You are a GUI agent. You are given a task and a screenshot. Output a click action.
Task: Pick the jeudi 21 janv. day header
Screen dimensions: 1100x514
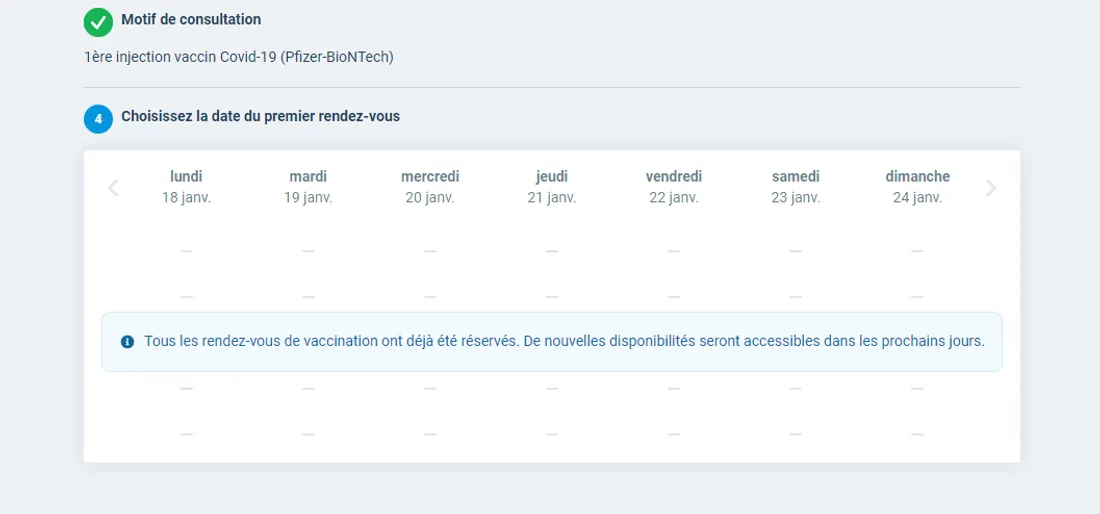(552, 187)
